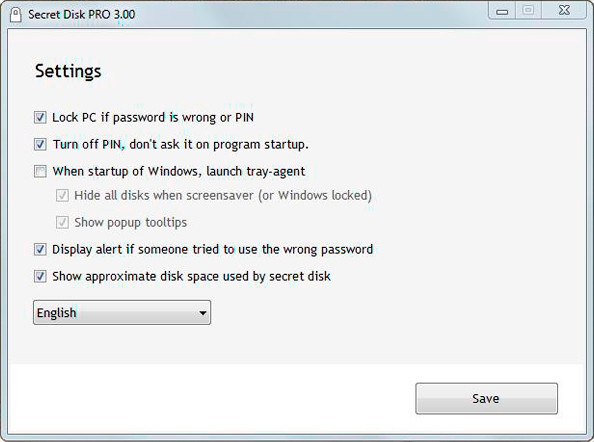Screen dimensions: 594x442
Task: Close the Secret Disk PRO window
Action: [564, 11]
